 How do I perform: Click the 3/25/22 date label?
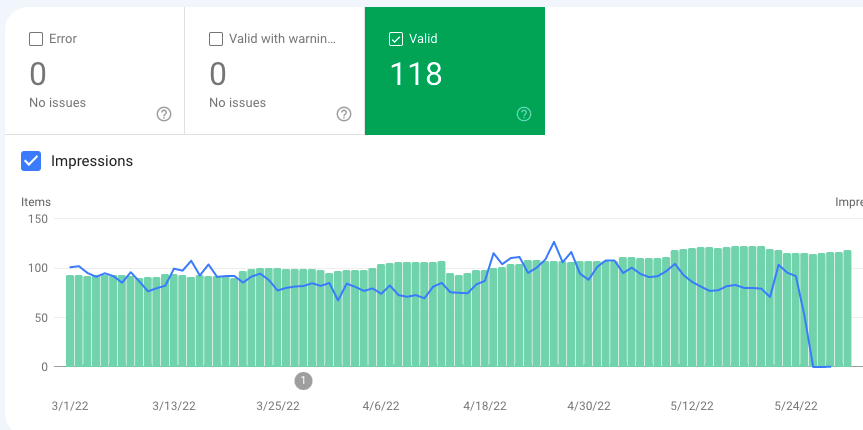(278, 406)
